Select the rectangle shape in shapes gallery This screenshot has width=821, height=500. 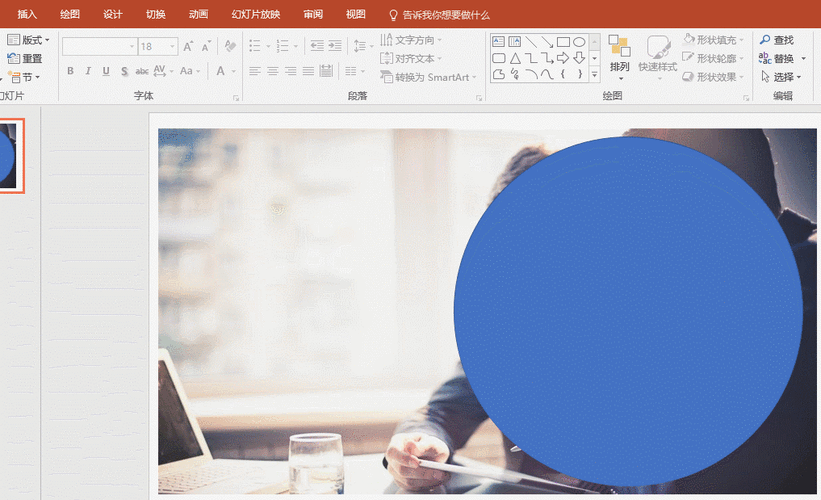coord(563,42)
